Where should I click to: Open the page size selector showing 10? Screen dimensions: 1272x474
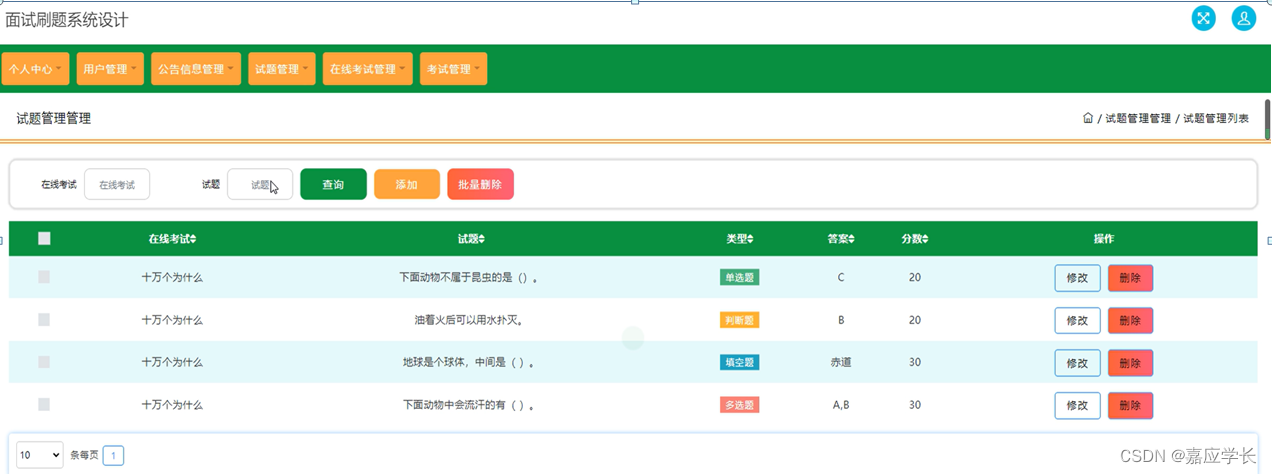click(x=40, y=455)
